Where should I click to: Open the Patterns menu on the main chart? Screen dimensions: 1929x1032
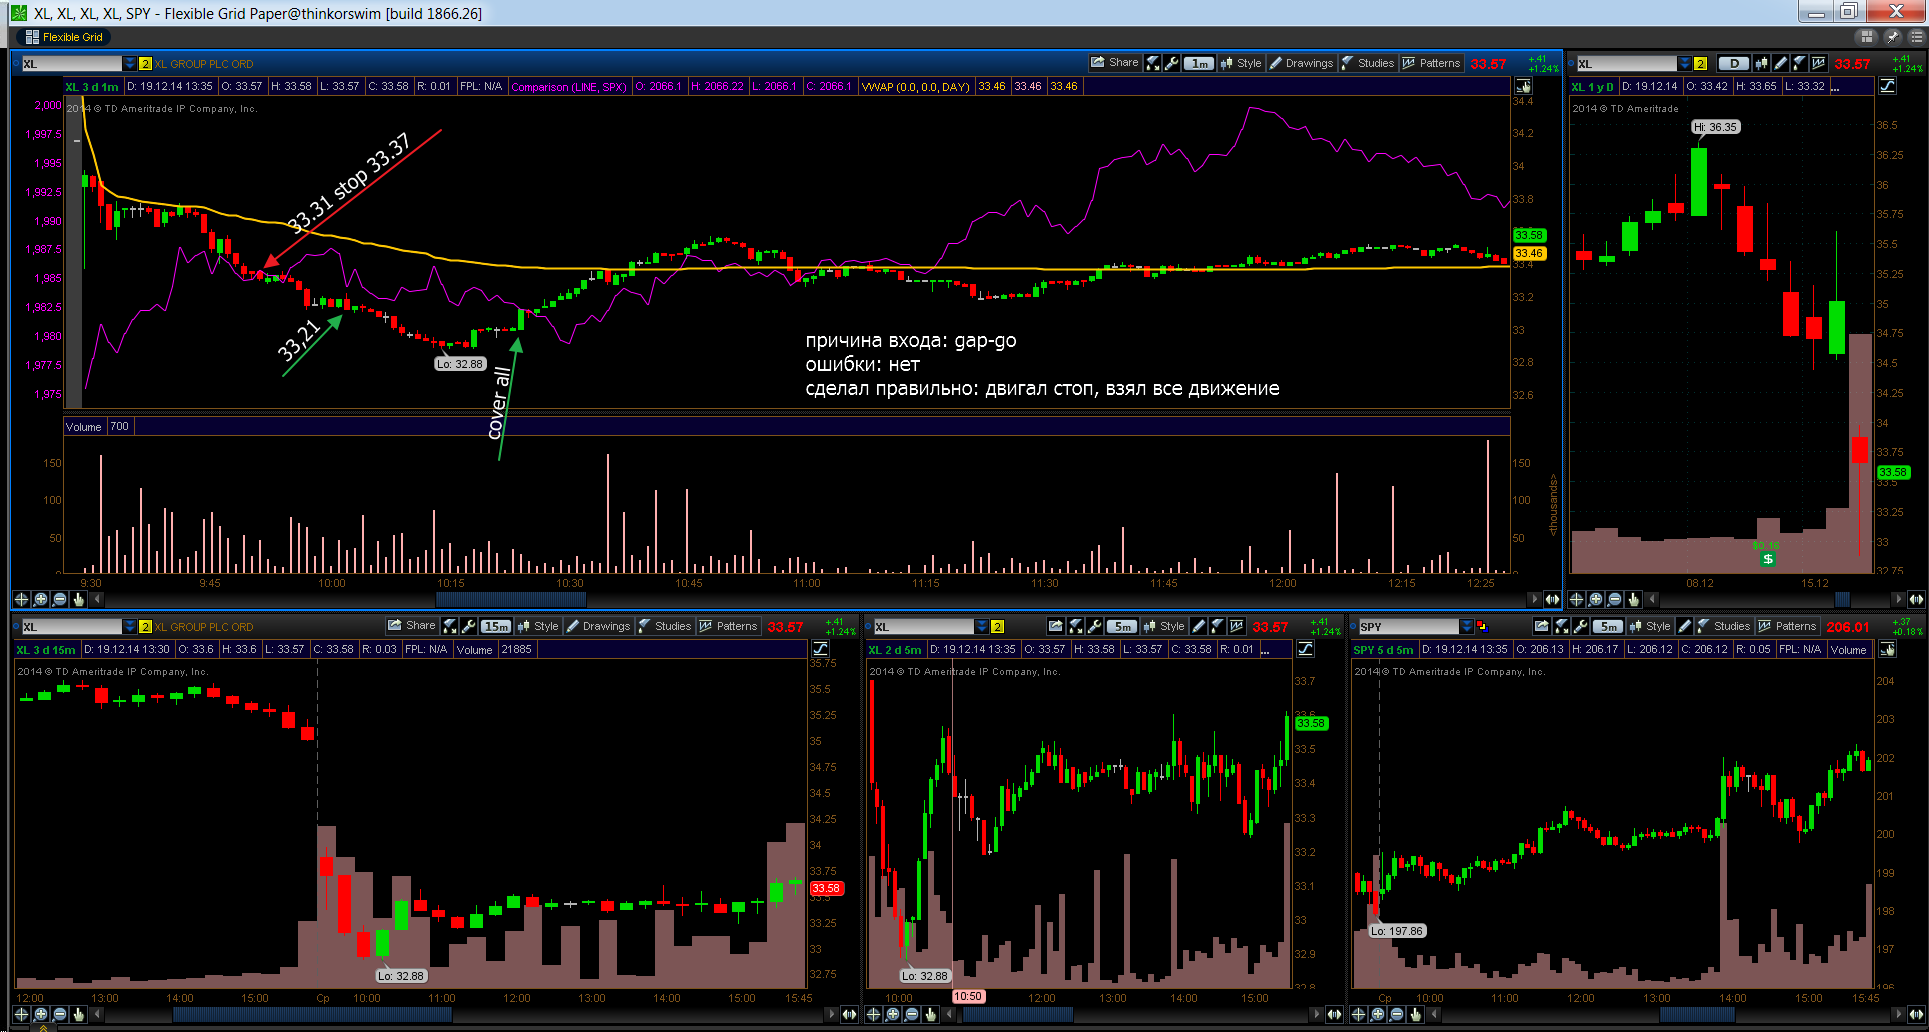point(1431,63)
